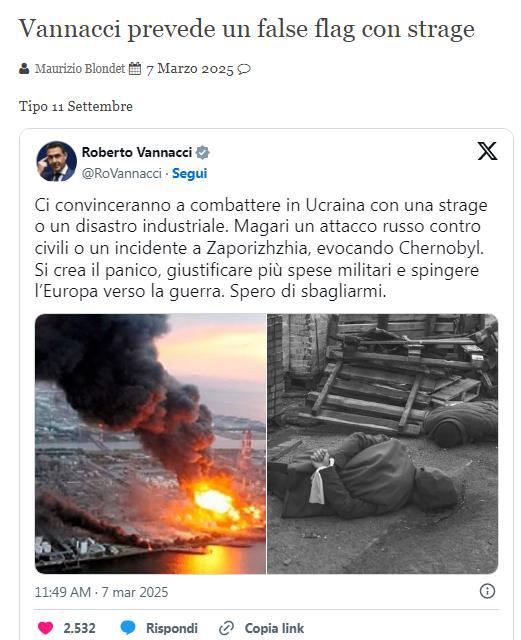Screen dimensions: 521x640
Task: Click the Rispondi reply button
Action: pyautogui.click(x=171, y=628)
